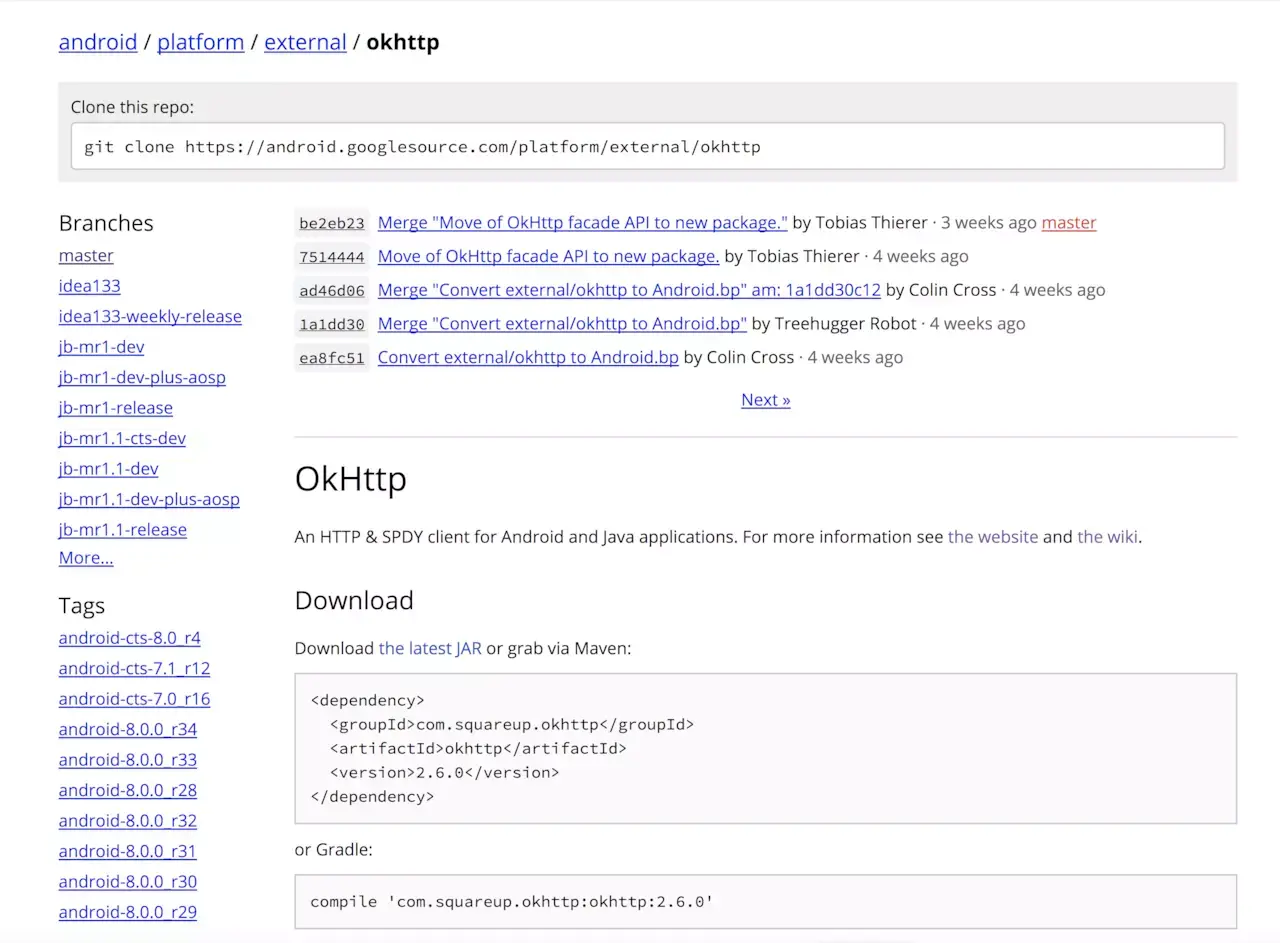Select tag android-8.0.0_r30
Image resolution: width=1280 pixels, height=943 pixels.
[x=128, y=882]
